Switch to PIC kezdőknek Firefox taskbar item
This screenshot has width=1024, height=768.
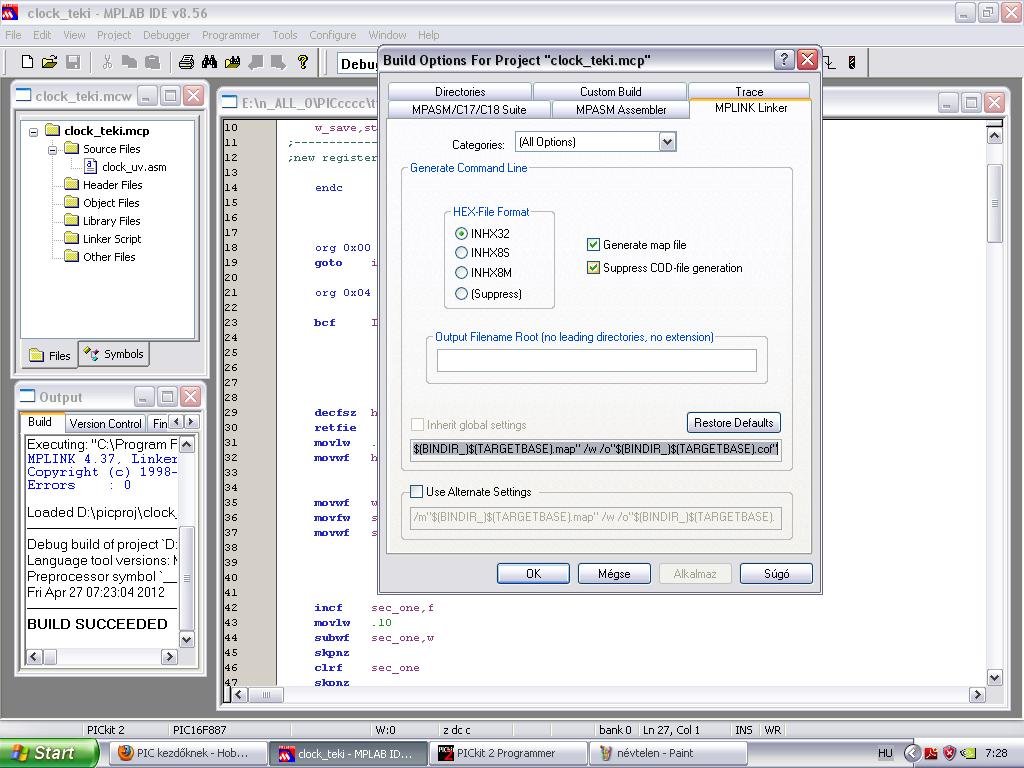tap(187, 753)
